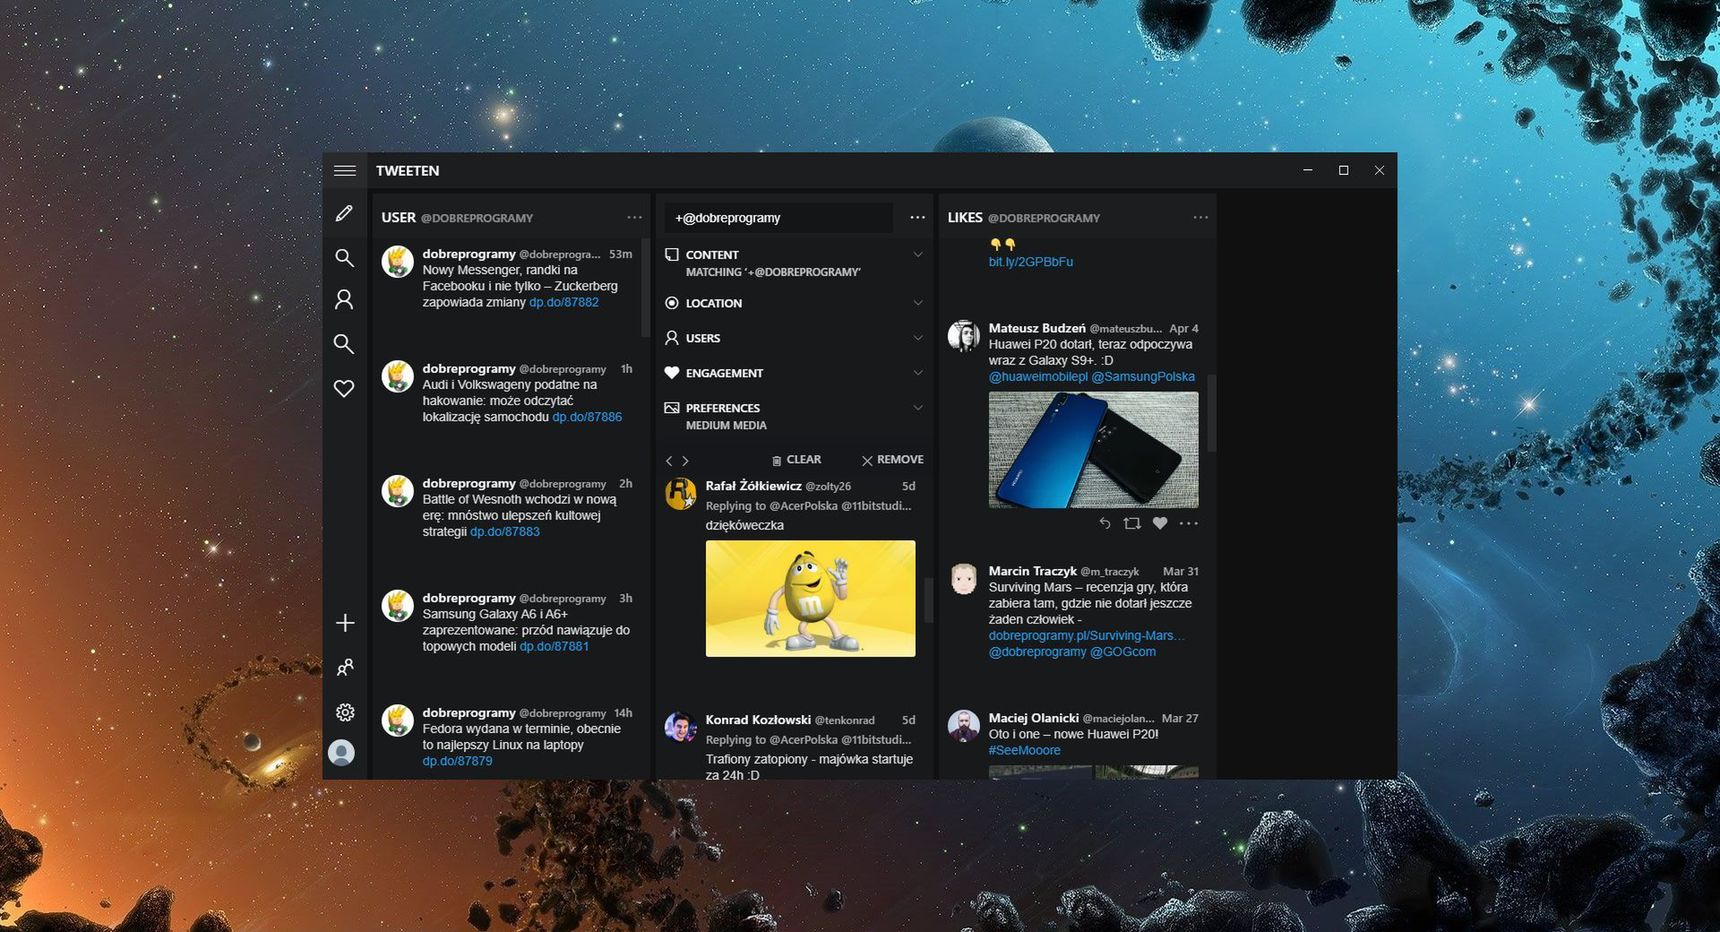The image size is (1720, 932).
Task: Remove the search column with REMOVE
Action: [892, 460]
